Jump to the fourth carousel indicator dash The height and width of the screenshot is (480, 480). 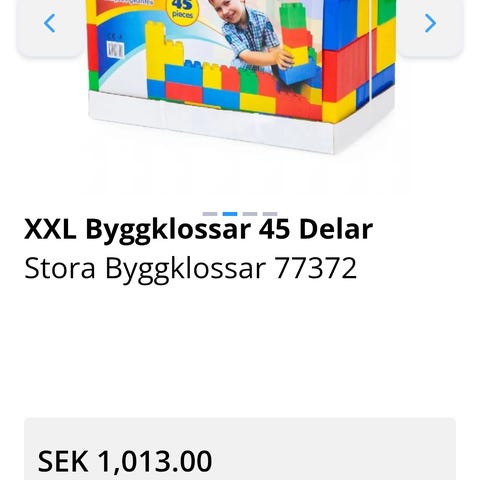270,214
